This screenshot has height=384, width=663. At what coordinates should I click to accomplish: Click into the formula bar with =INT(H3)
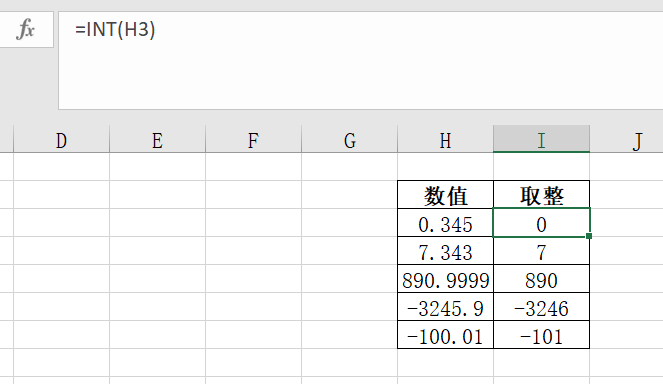(360, 60)
